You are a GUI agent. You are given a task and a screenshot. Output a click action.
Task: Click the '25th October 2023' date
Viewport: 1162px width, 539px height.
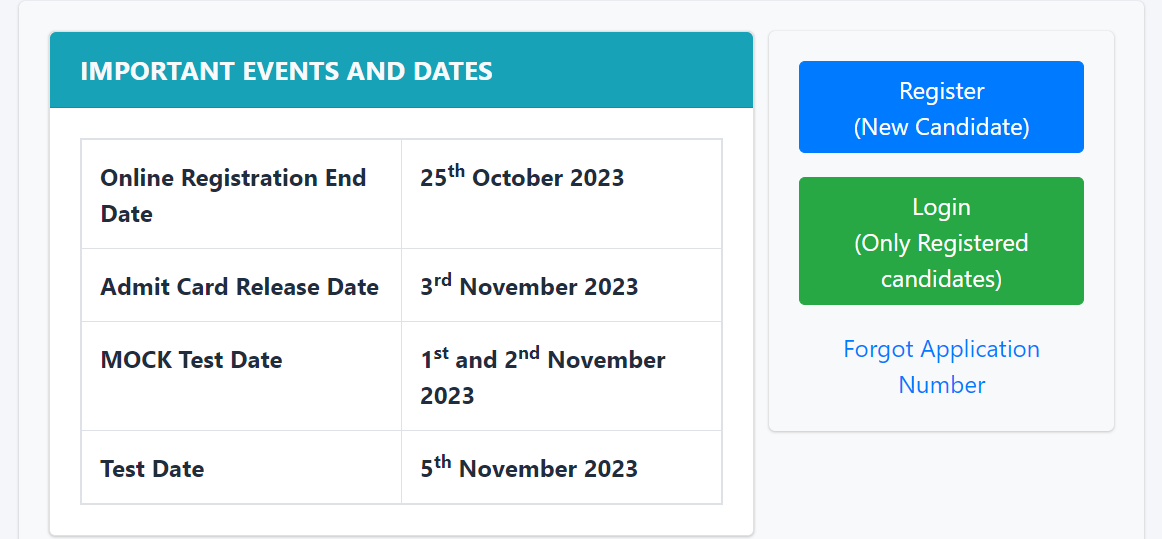[x=522, y=178]
